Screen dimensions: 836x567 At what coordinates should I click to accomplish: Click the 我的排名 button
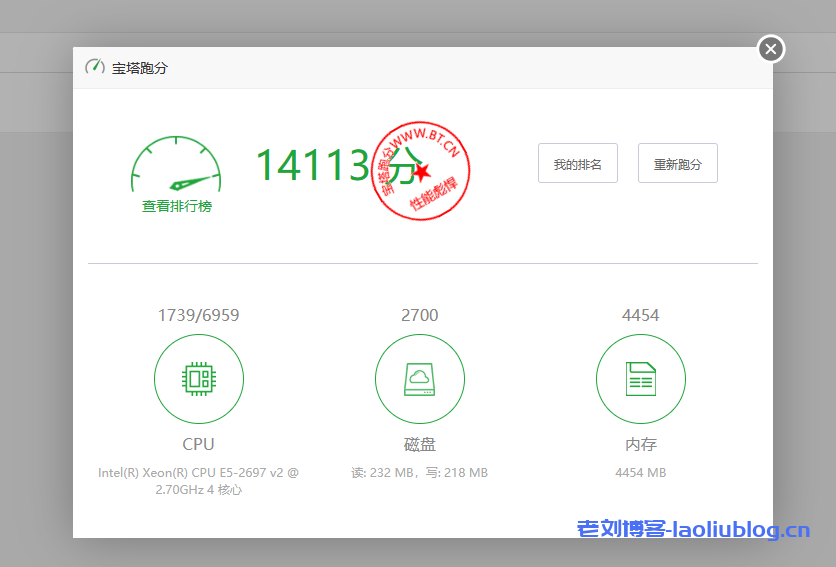[x=577, y=163]
